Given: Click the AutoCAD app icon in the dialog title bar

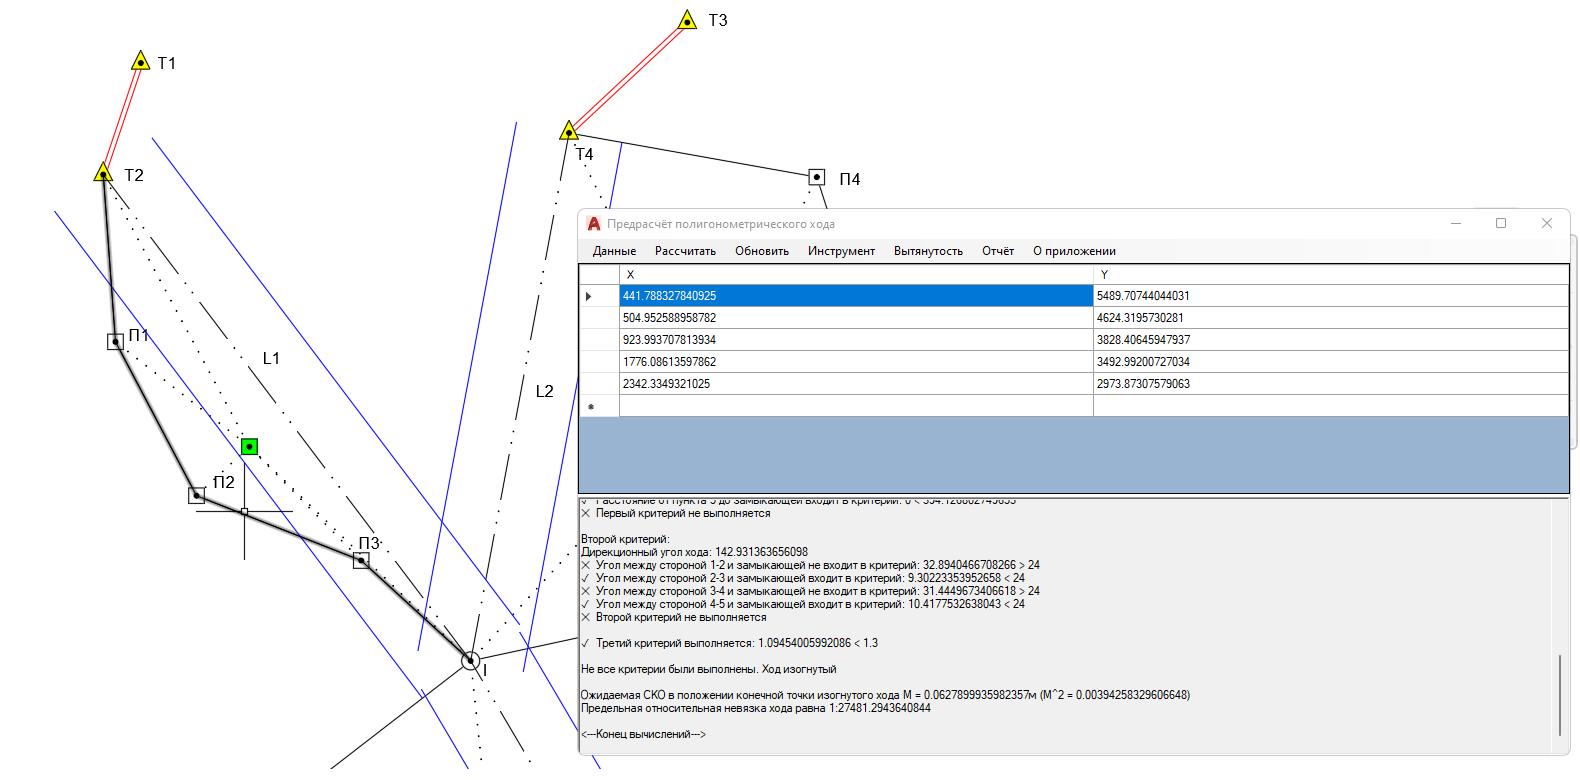Looking at the screenshot, I should pos(594,224).
